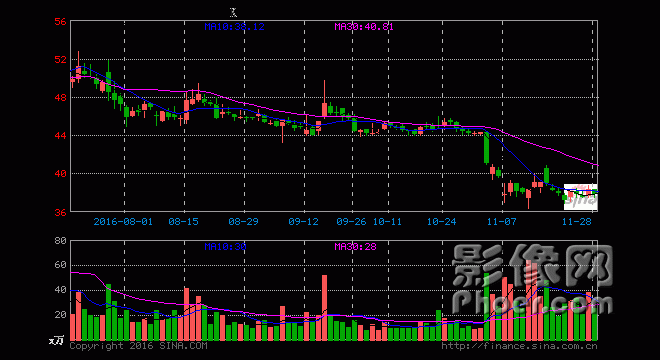Click the 08-29 date label
Screen dimensions: 660x360
click(x=243, y=221)
